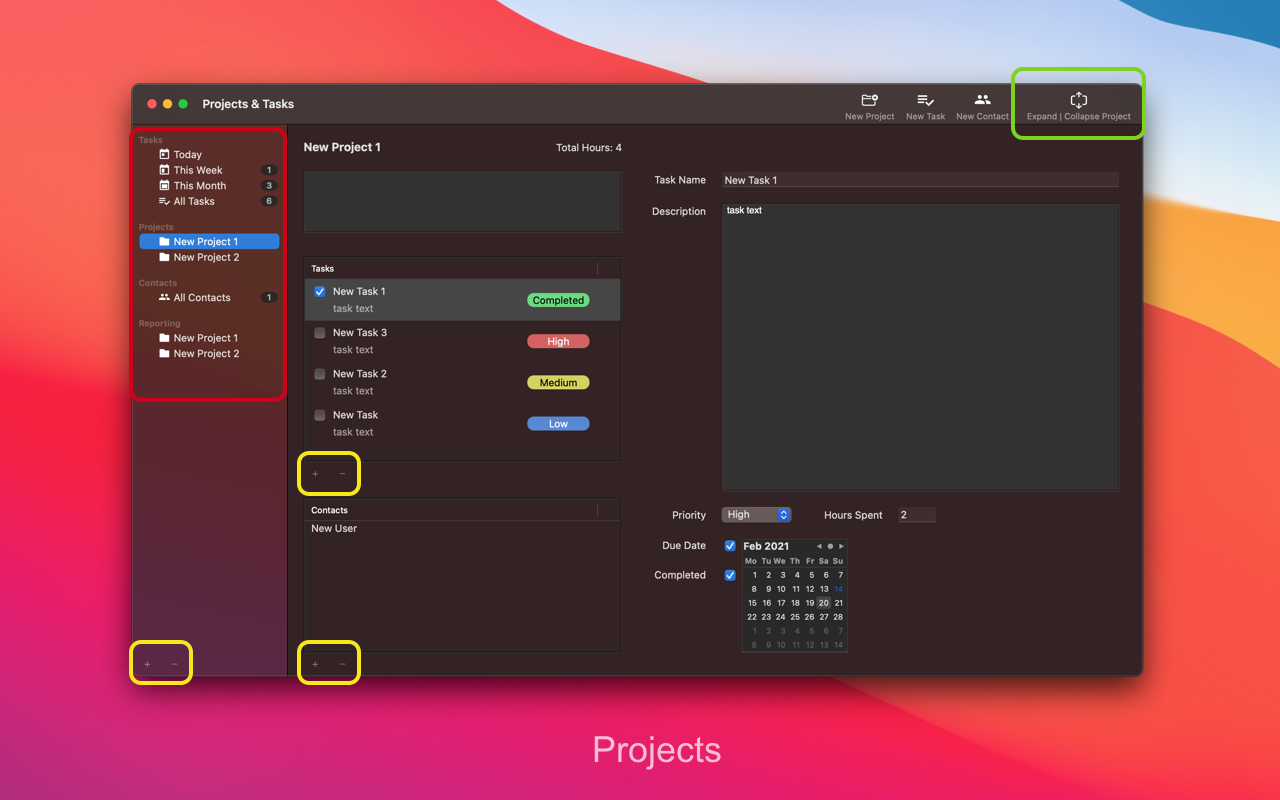Uncheck the New Task 1 checkbox
The width and height of the screenshot is (1280, 800).
320,292
